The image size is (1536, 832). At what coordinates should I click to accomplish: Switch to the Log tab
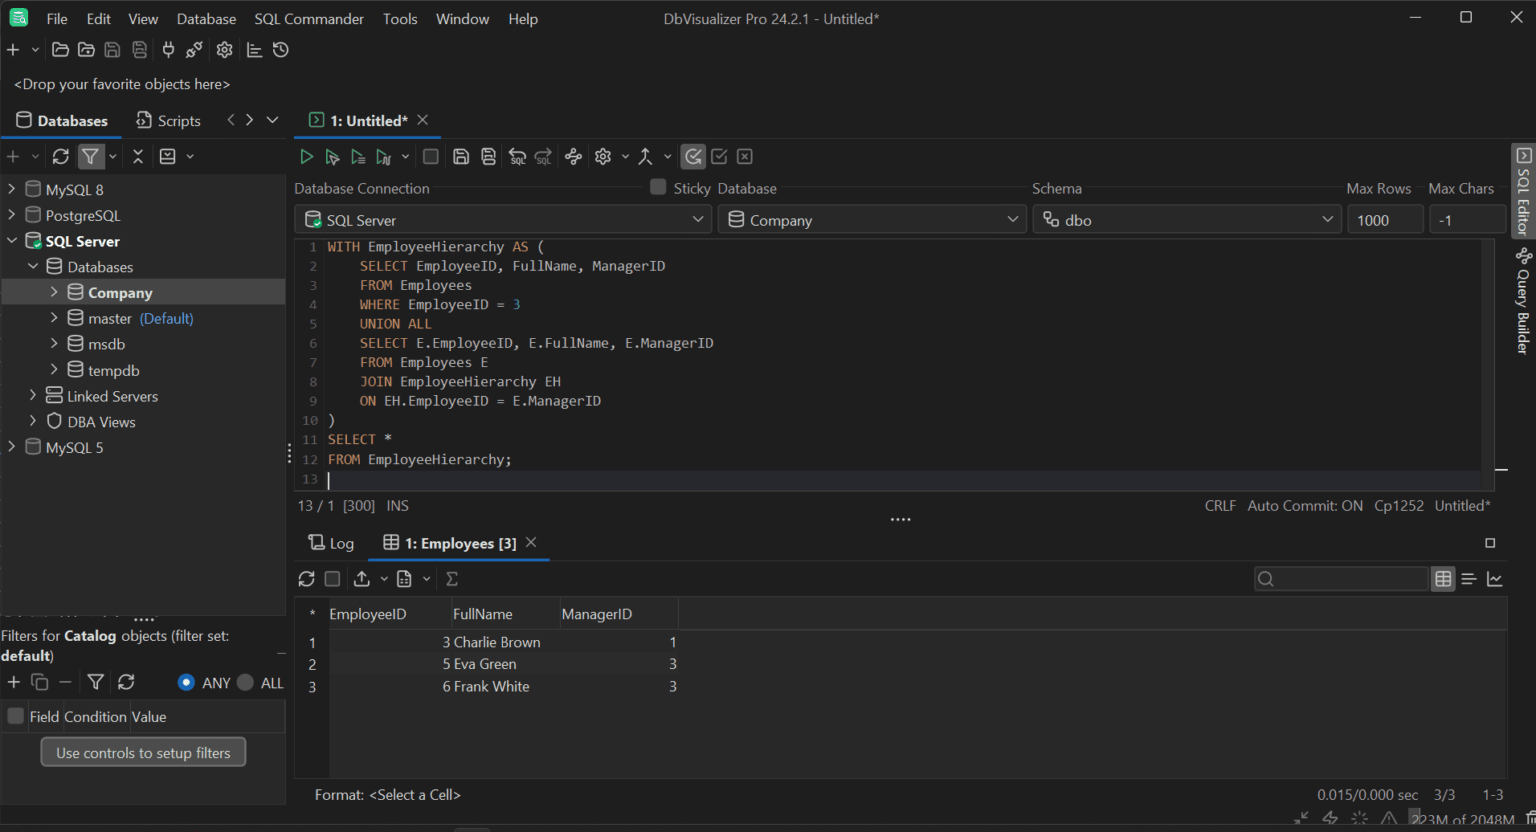[330, 542]
